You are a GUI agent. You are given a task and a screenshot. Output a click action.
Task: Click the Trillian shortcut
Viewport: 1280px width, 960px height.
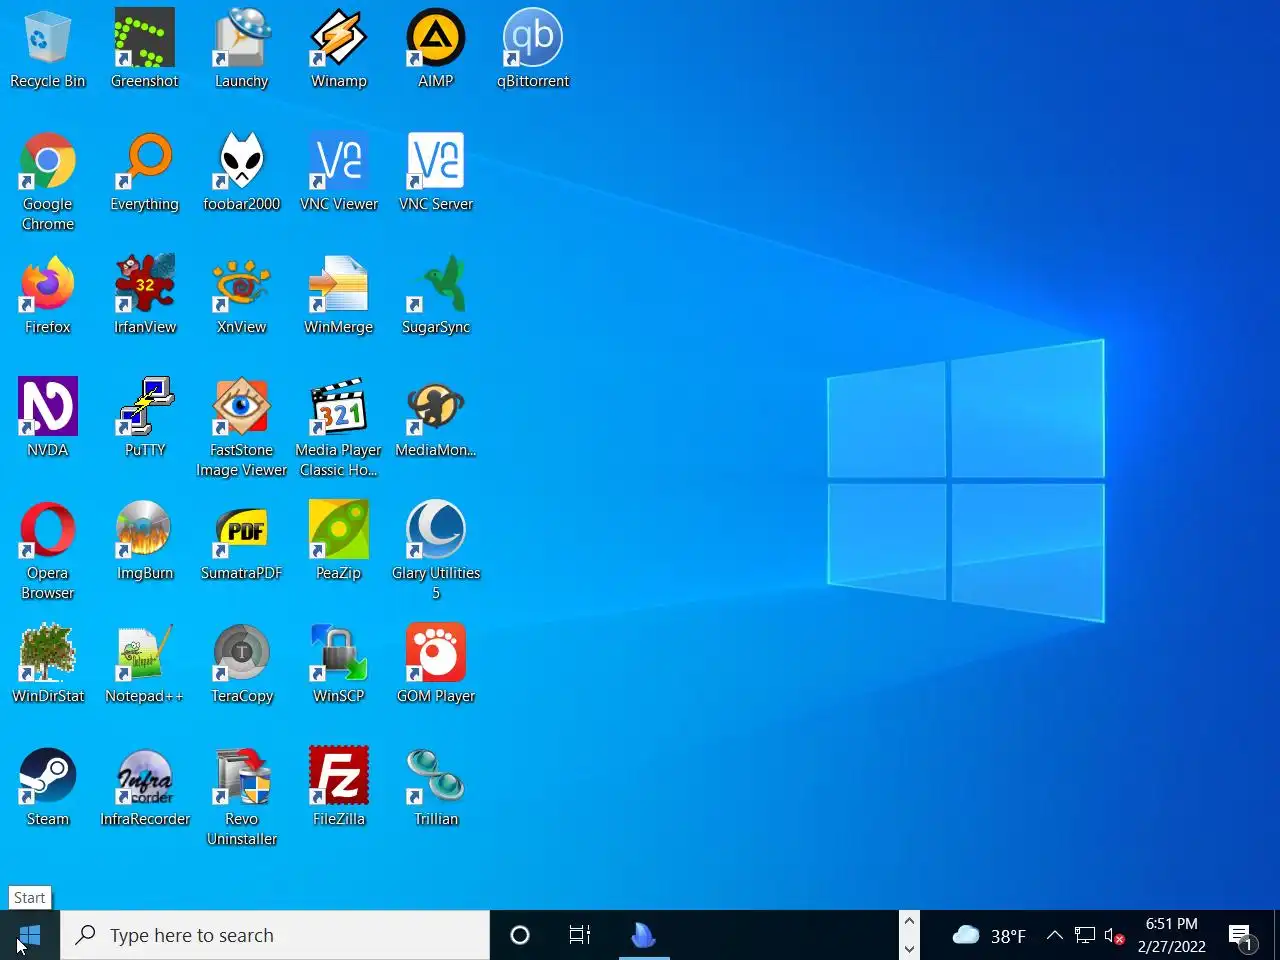[x=435, y=787]
